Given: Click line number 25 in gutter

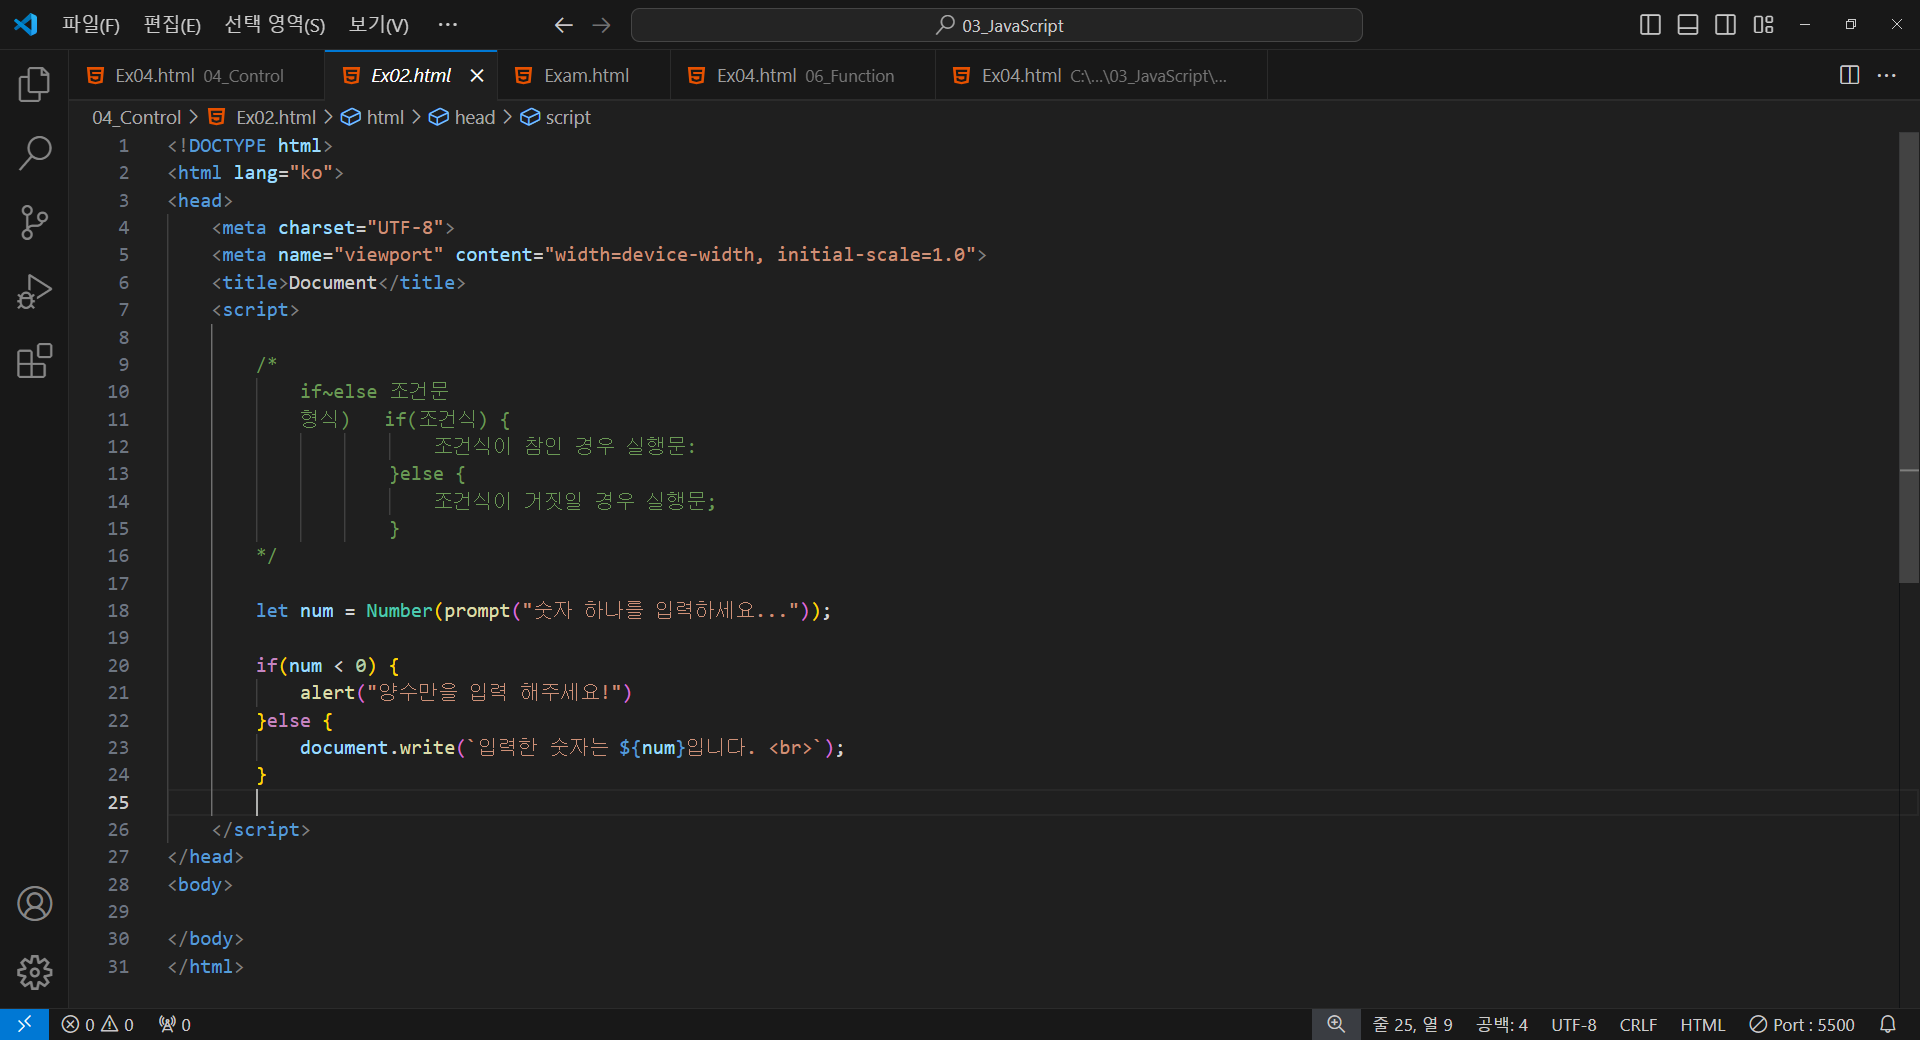Looking at the screenshot, I should [x=118, y=802].
